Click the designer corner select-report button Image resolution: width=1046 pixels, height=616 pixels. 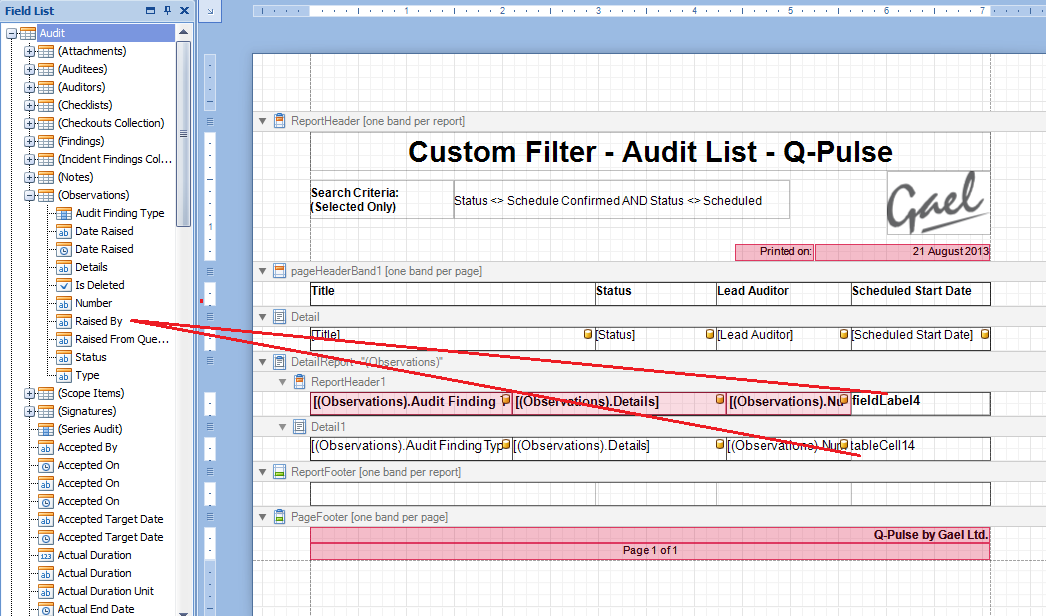pyautogui.click(x=210, y=11)
